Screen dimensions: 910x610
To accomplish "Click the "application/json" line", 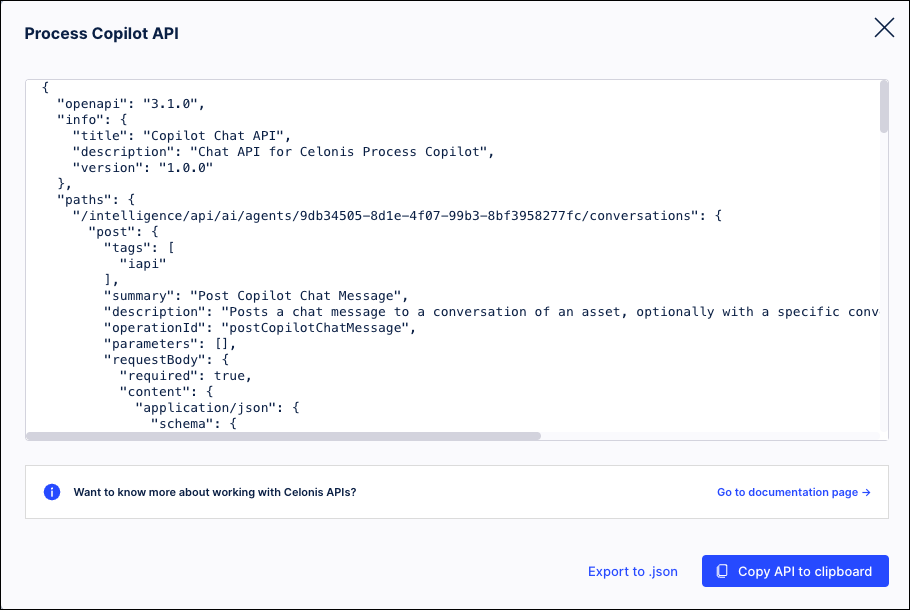I will pos(218,408).
